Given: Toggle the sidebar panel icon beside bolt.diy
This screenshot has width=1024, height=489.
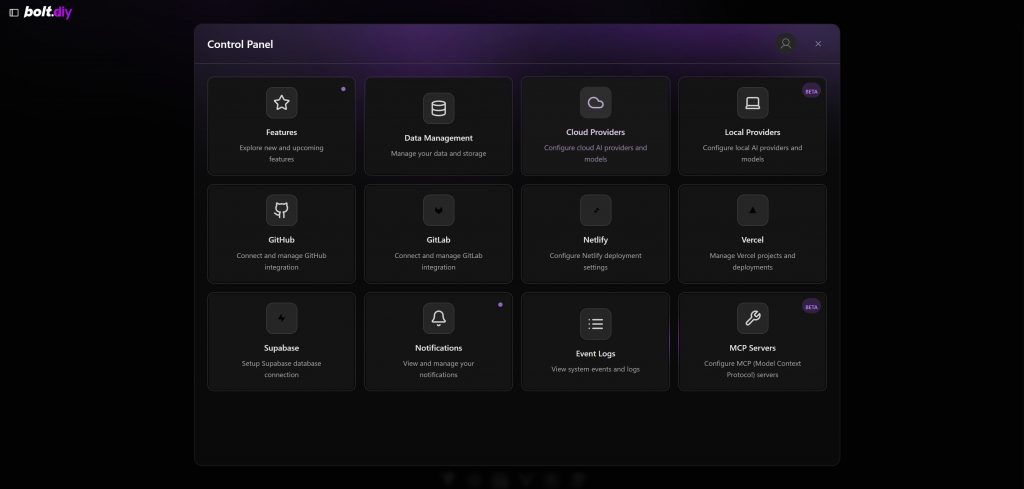Looking at the screenshot, I should coord(14,13).
